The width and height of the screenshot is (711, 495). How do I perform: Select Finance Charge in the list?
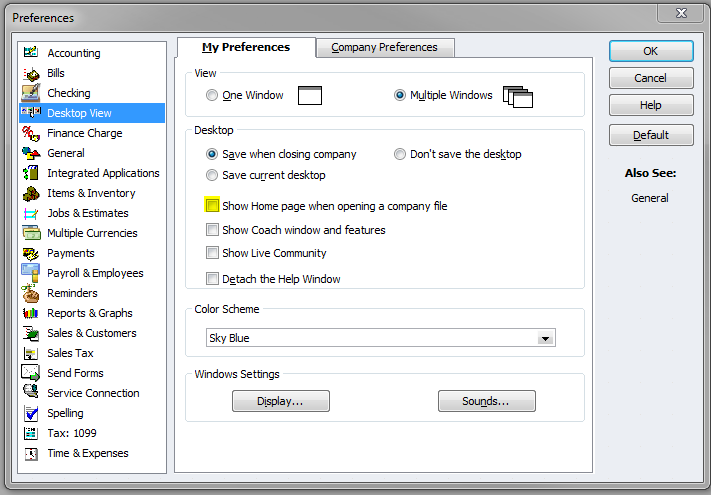pyautogui.click(x=92, y=133)
